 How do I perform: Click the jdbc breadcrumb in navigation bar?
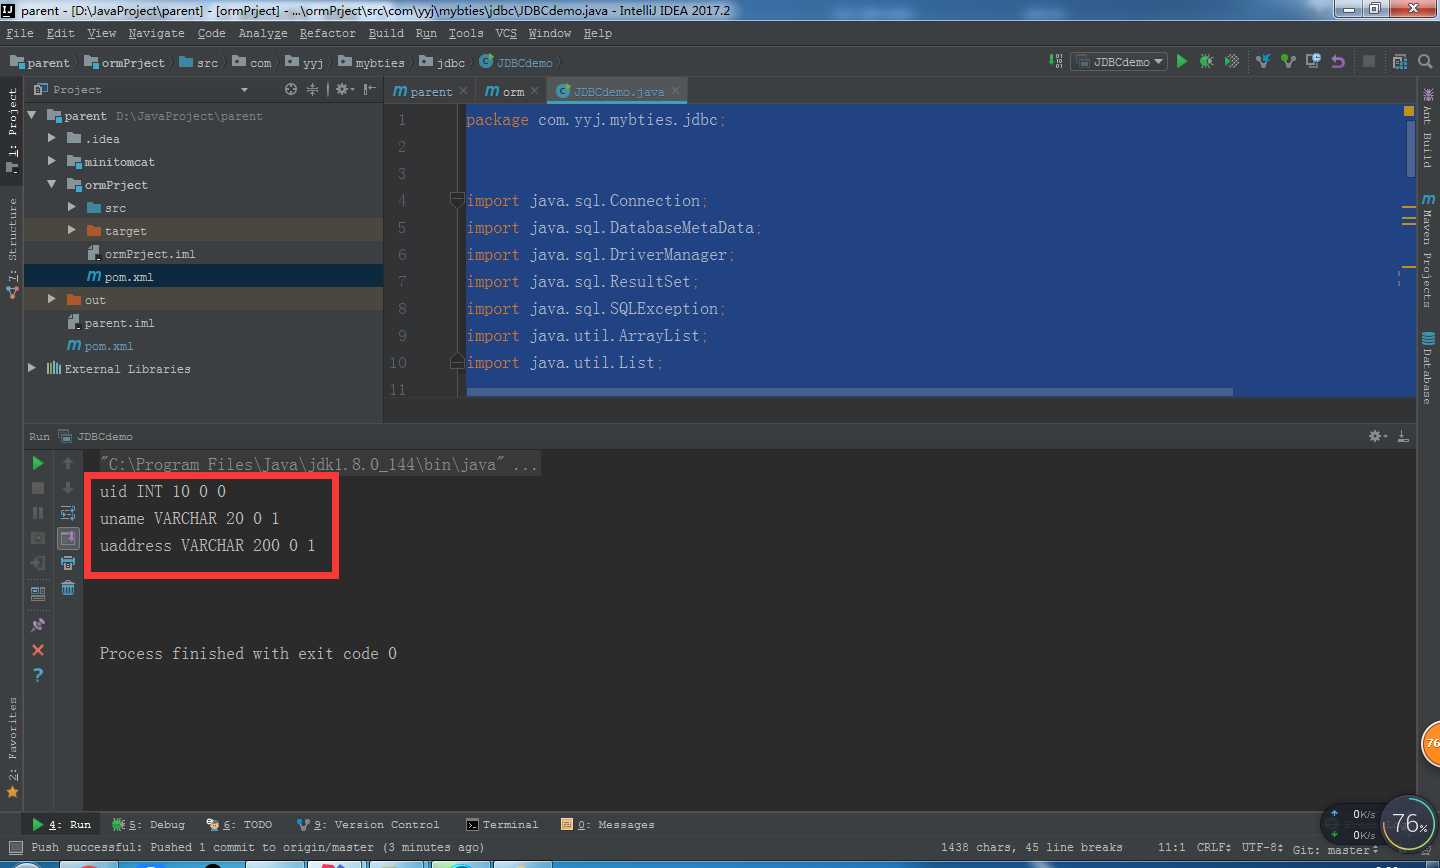(x=442, y=62)
